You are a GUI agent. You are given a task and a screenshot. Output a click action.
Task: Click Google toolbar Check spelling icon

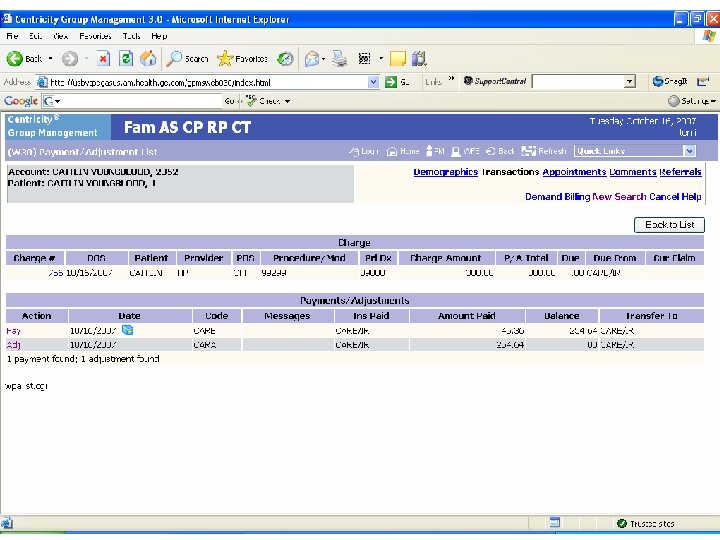pyautogui.click(x=251, y=101)
